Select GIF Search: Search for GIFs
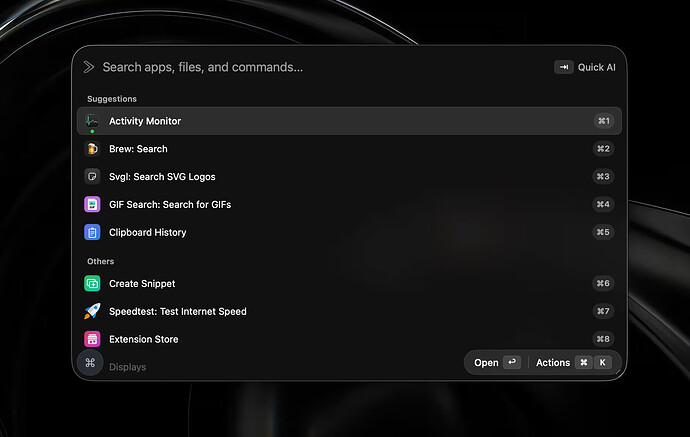The height and width of the screenshot is (437, 690). [349, 204]
